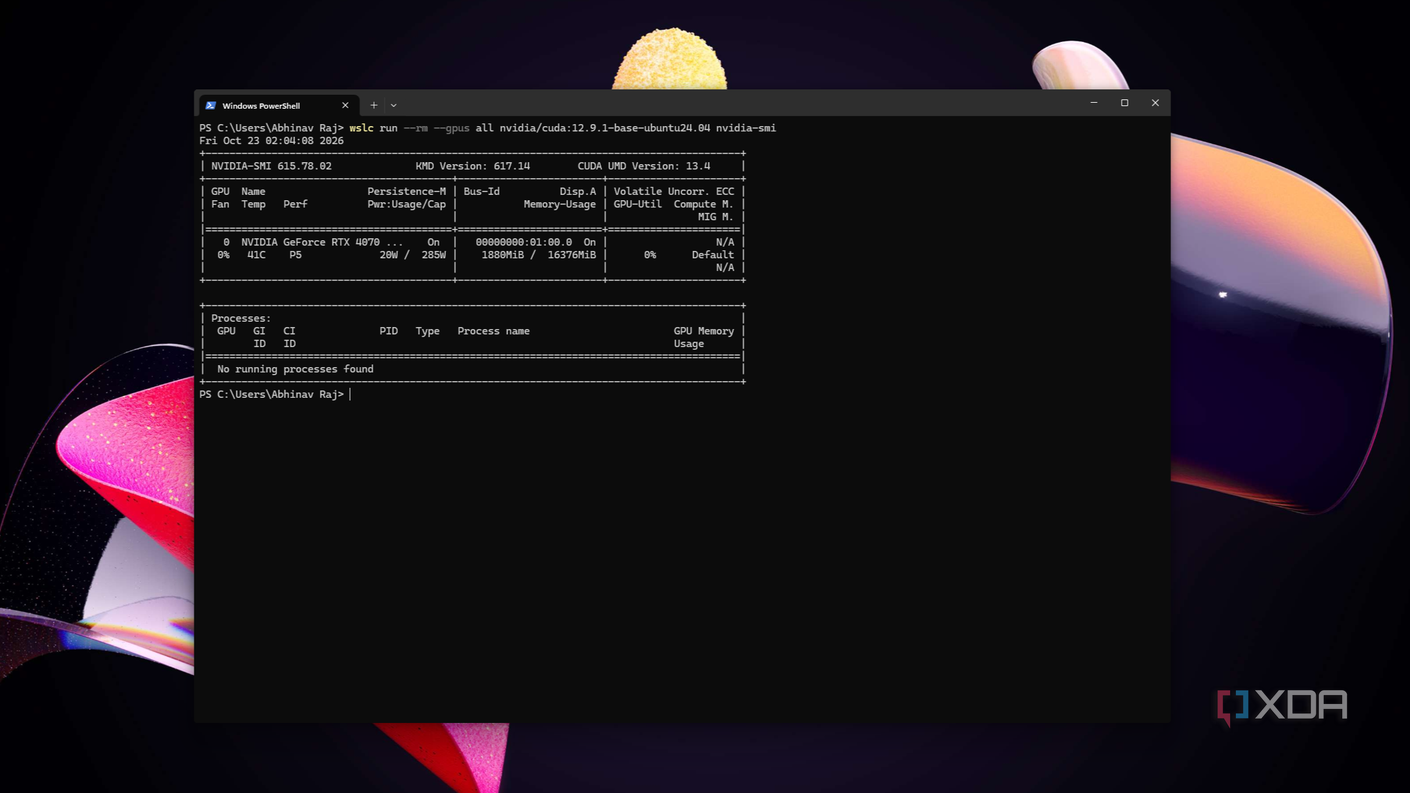
Task: Click the "Persistence-M" column header
Action: coord(407,192)
